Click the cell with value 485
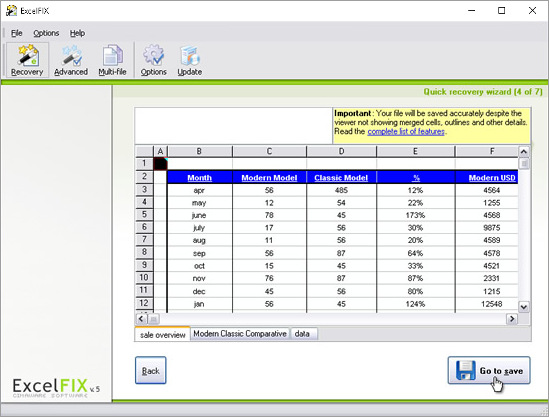 coord(341,190)
